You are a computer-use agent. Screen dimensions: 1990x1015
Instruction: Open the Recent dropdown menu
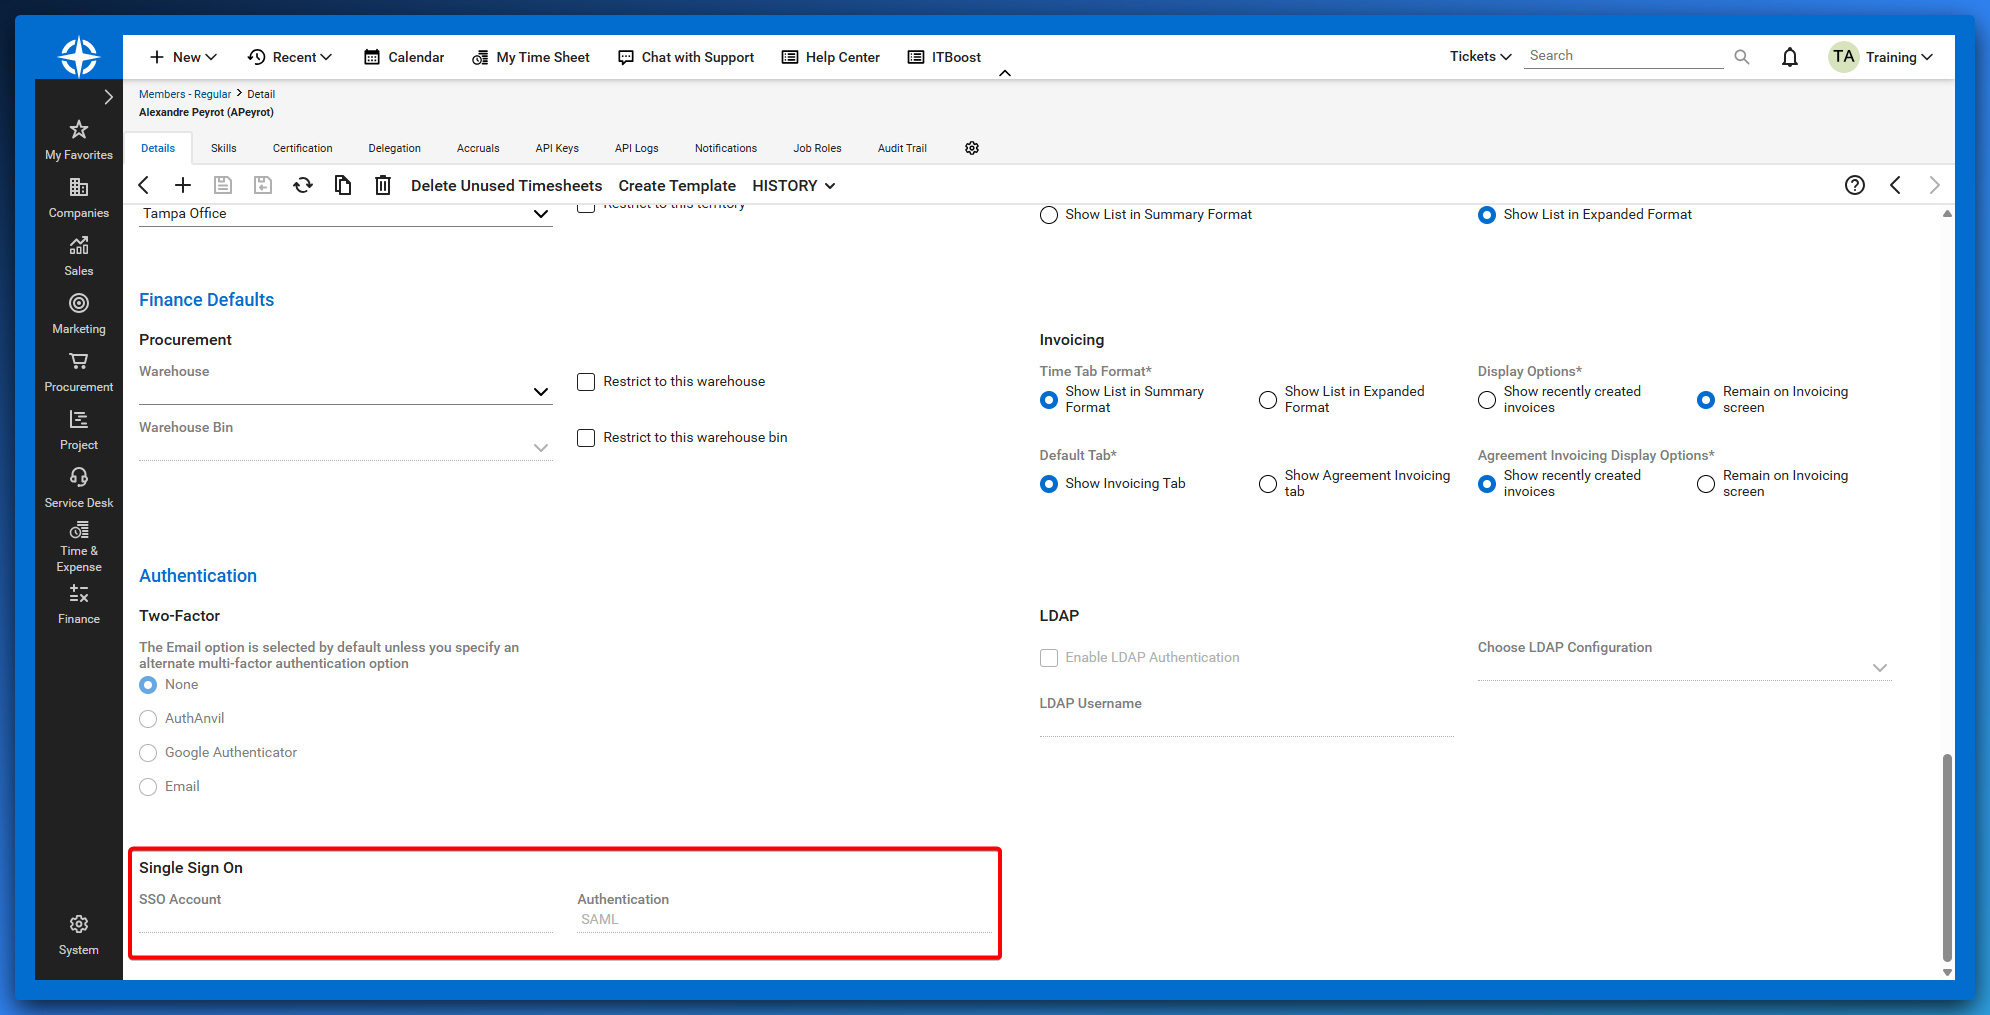point(290,57)
